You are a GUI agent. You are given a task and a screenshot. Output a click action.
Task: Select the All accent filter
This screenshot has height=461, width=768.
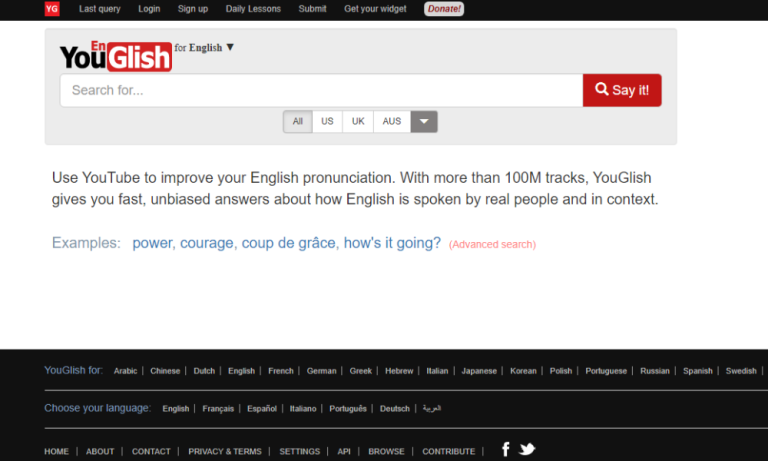[x=298, y=121]
